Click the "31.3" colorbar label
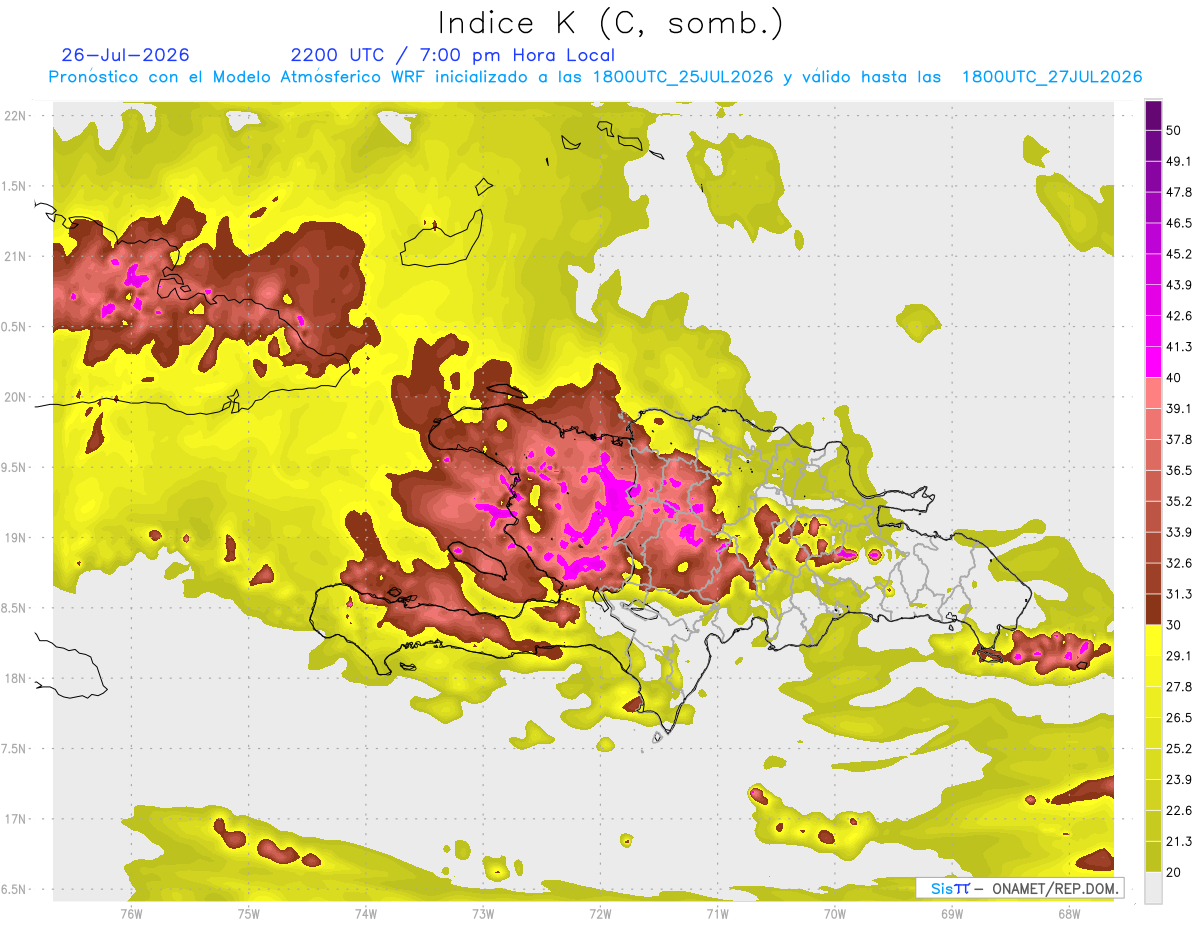The image size is (1200, 927). 1179,595
